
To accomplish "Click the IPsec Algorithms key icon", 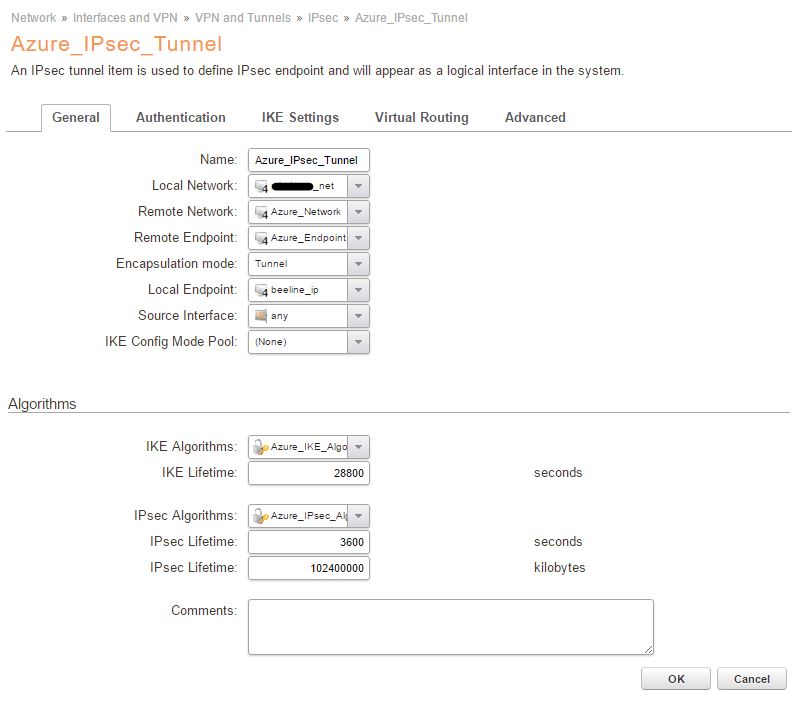I will 261,516.
